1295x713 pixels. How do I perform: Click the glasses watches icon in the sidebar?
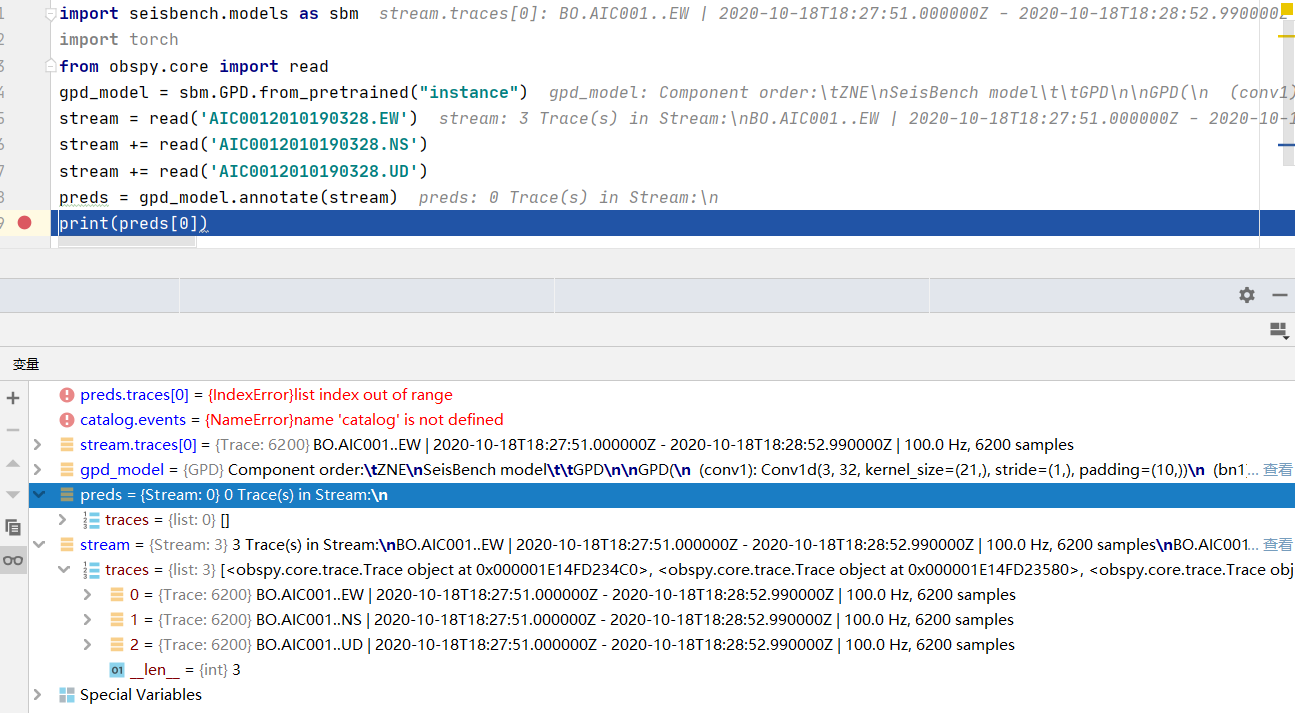13,559
